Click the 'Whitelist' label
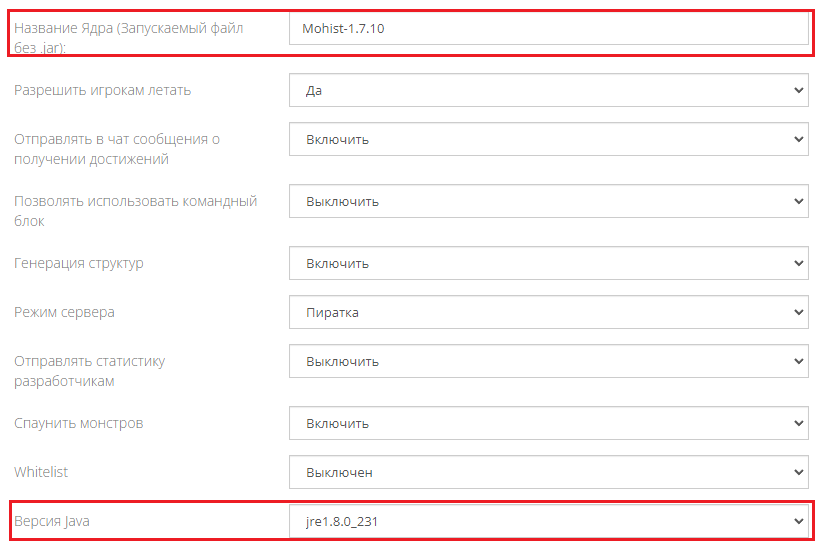815x542 pixels. coord(41,472)
